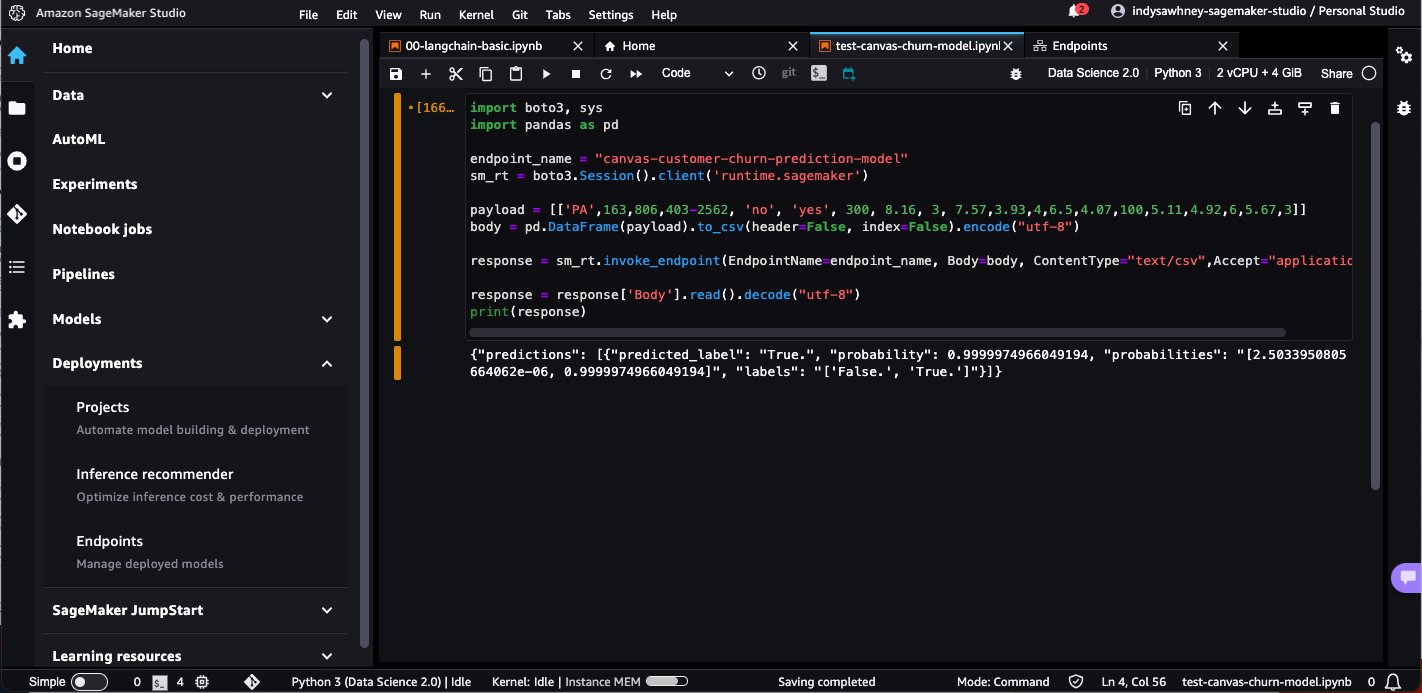Click the Instance MEM usage bar
Viewport: 1422px width, 693px height.
click(667, 682)
